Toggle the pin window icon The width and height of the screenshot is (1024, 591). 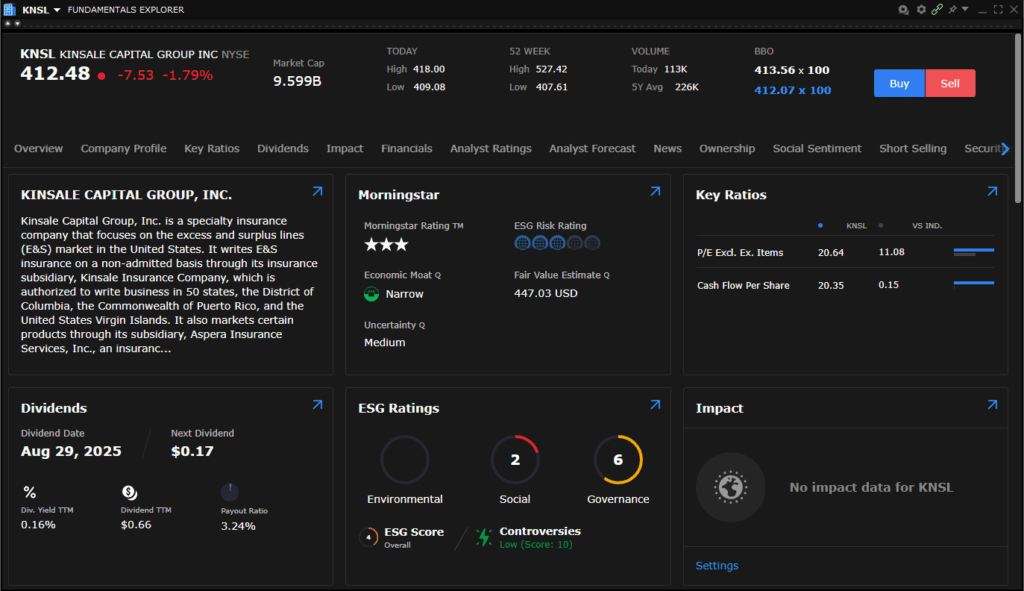952,9
